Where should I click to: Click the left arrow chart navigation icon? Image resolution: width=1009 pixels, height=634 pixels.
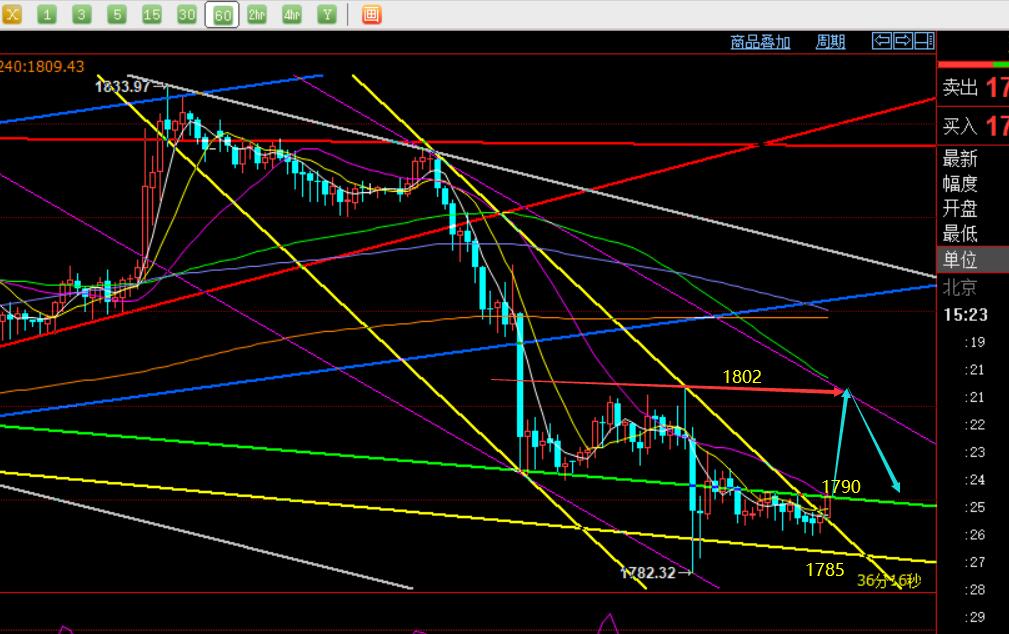[x=882, y=41]
